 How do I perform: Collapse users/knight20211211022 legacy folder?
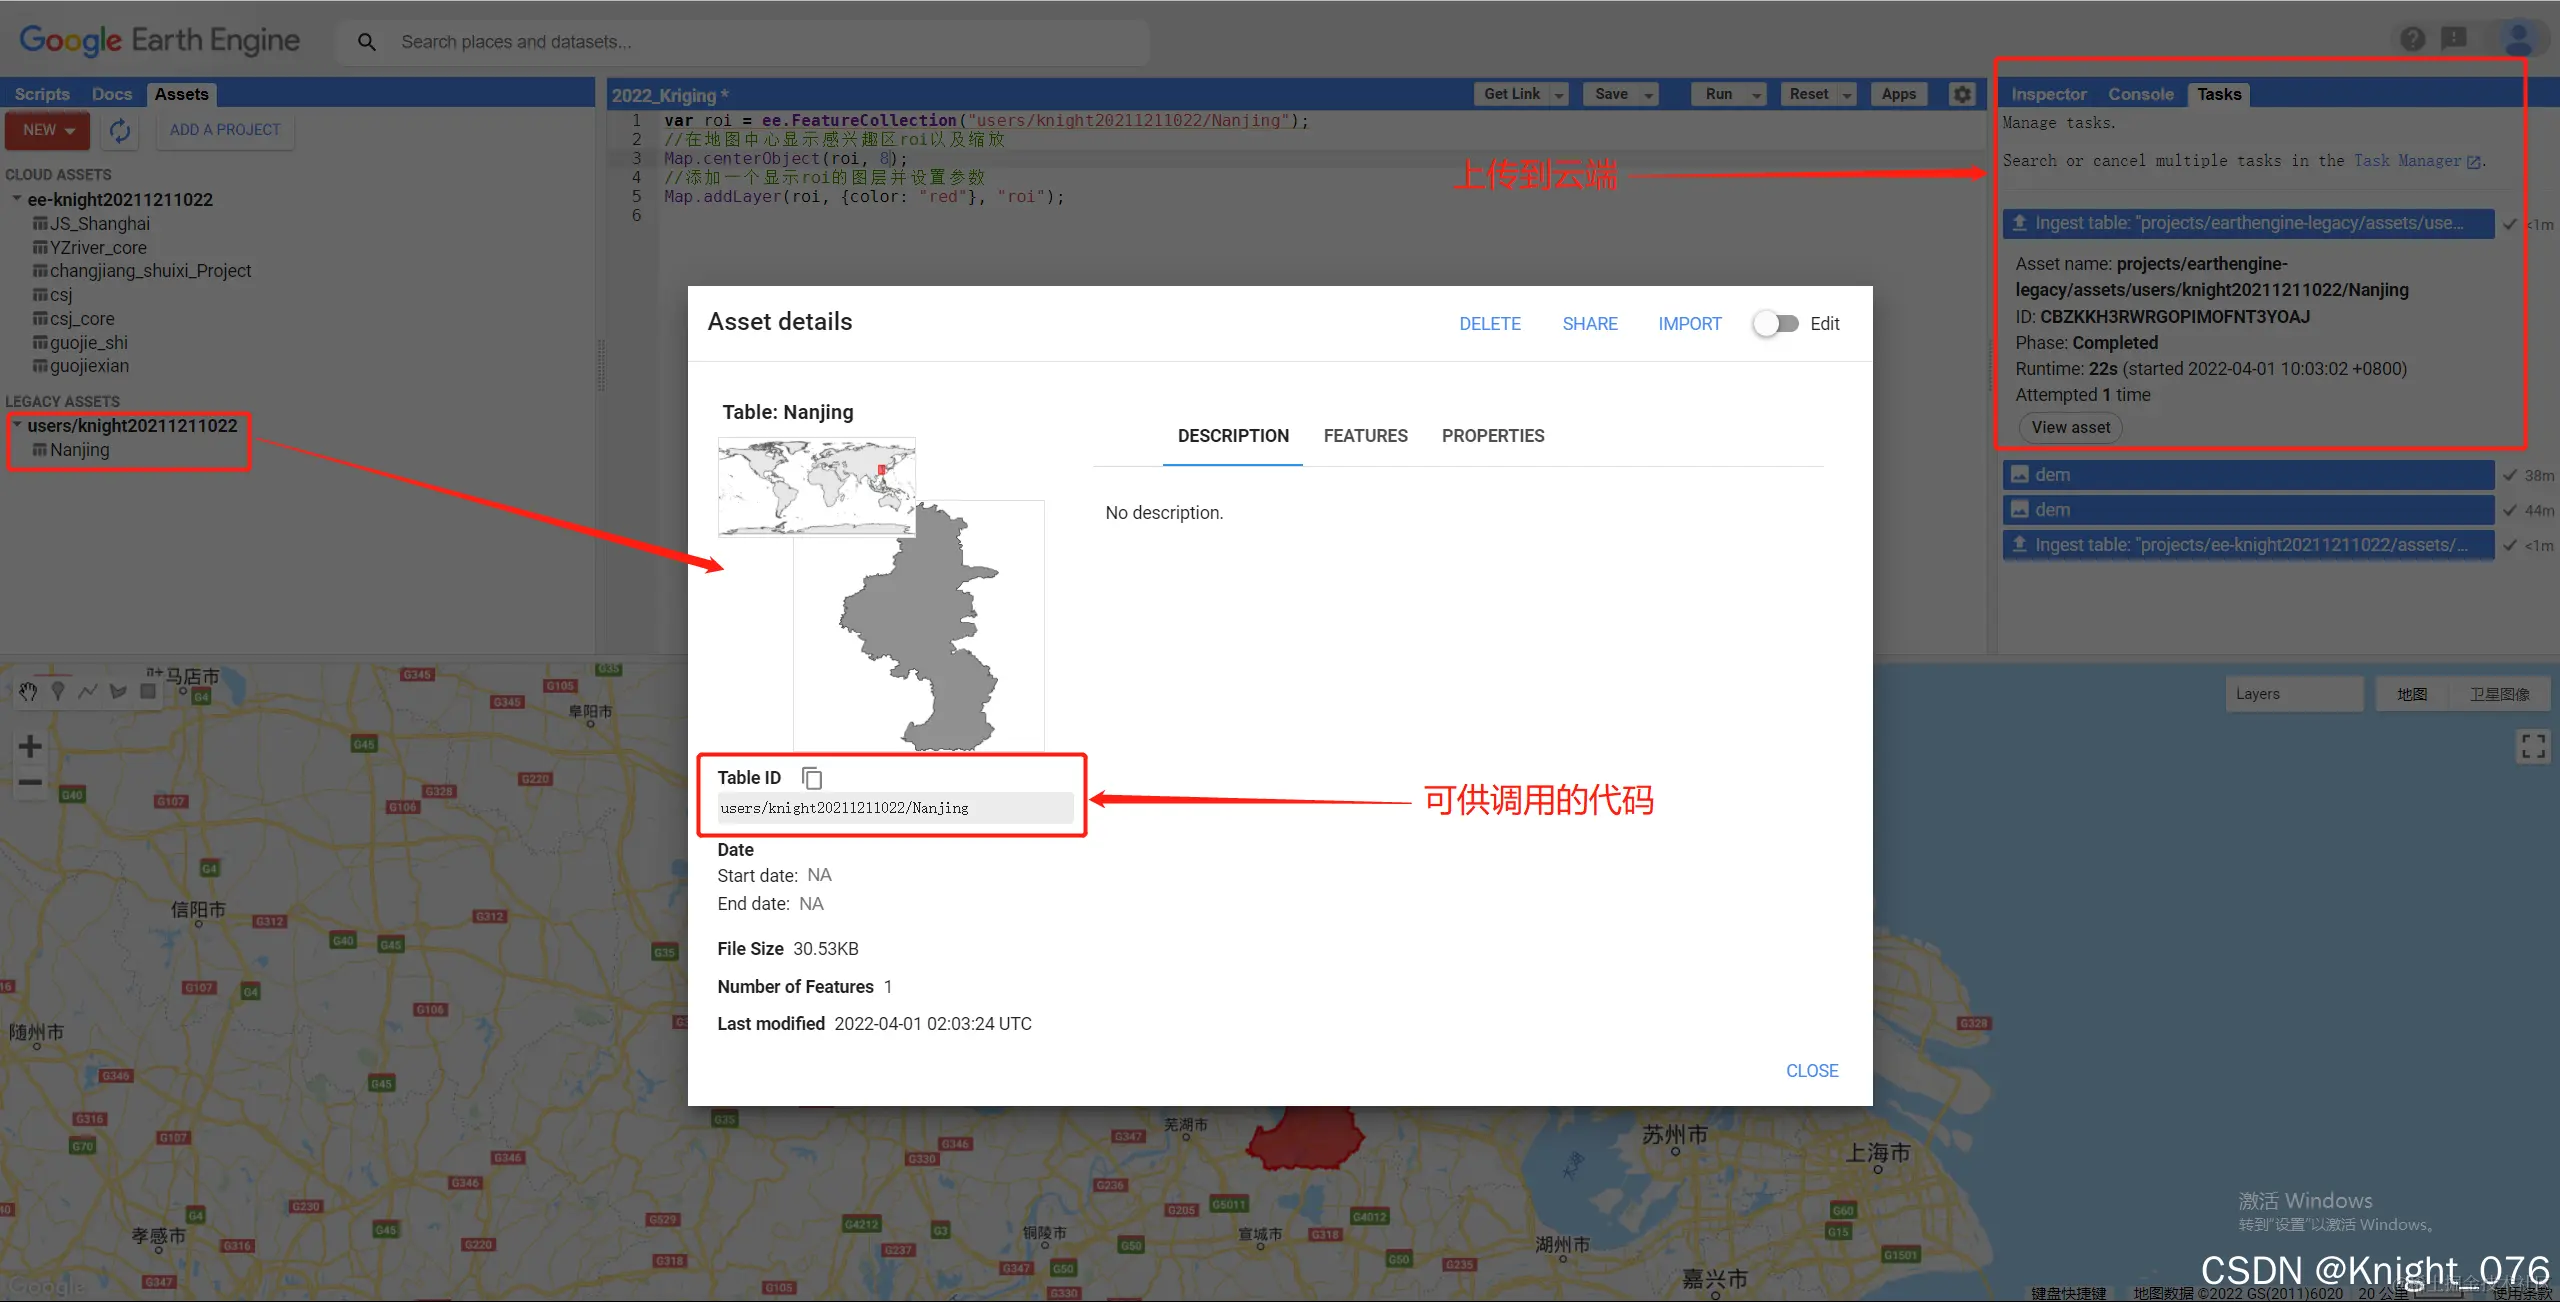[x=17, y=425]
